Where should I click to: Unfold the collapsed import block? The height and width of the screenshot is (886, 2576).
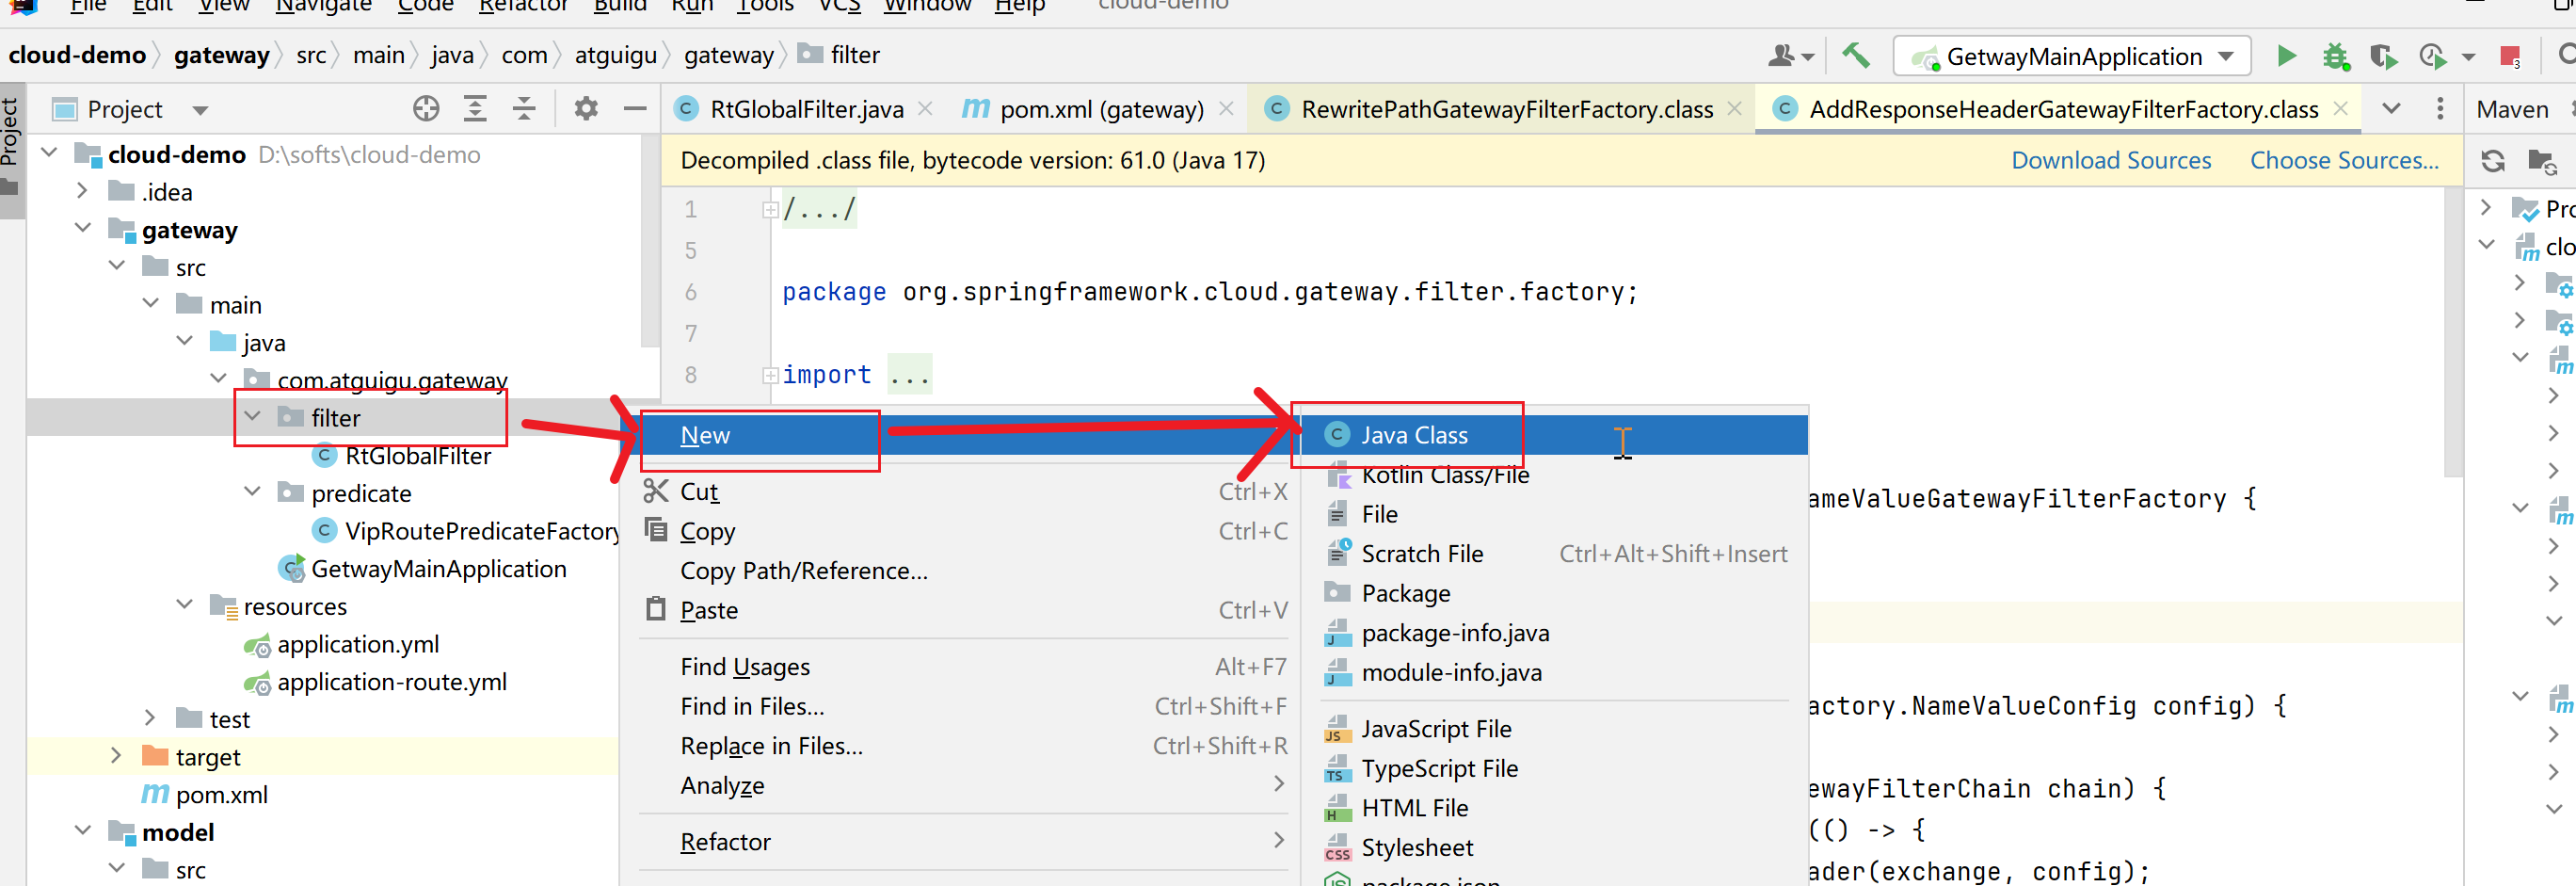pos(770,375)
